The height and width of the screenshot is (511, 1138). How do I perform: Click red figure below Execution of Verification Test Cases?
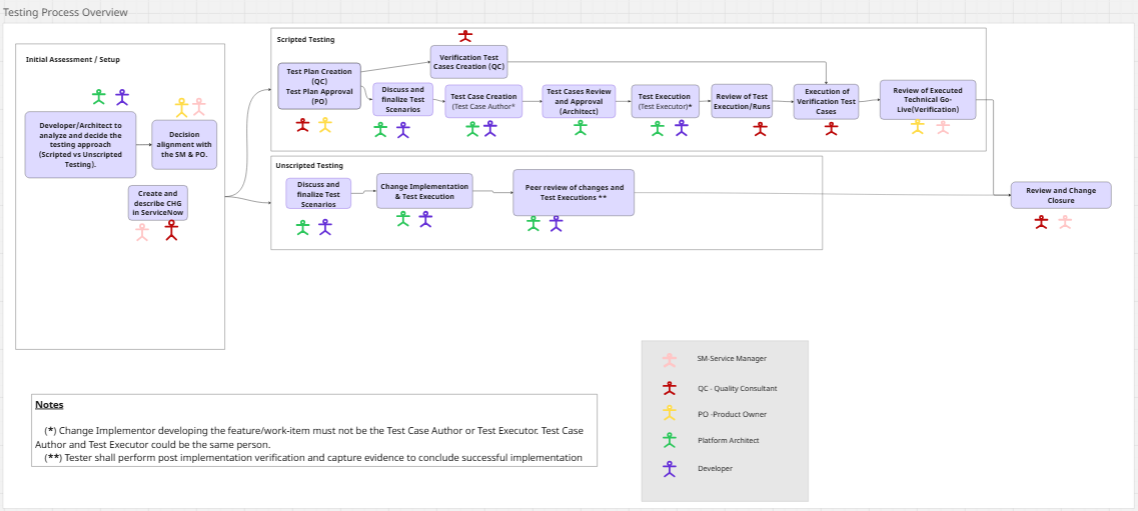[831, 128]
